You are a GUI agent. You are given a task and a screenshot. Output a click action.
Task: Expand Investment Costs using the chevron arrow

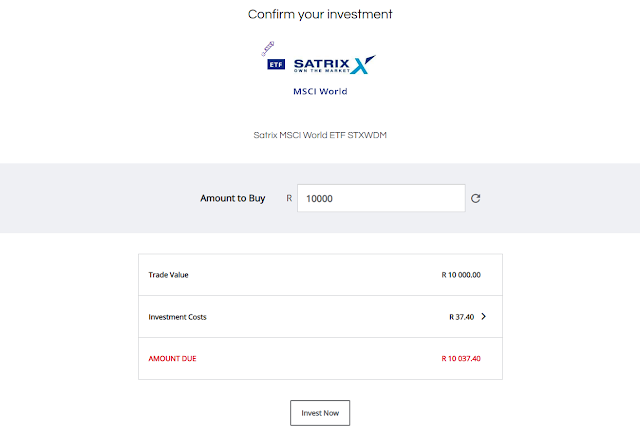[484, 316]
